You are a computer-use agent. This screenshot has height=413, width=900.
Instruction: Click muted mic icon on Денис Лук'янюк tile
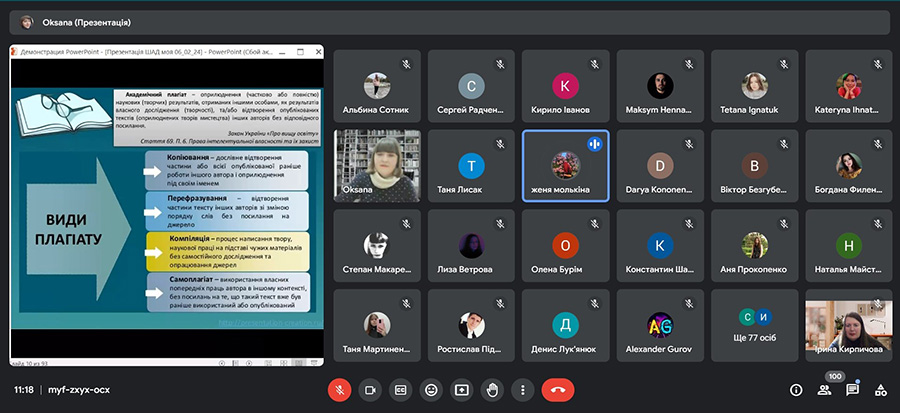[595, 303]
